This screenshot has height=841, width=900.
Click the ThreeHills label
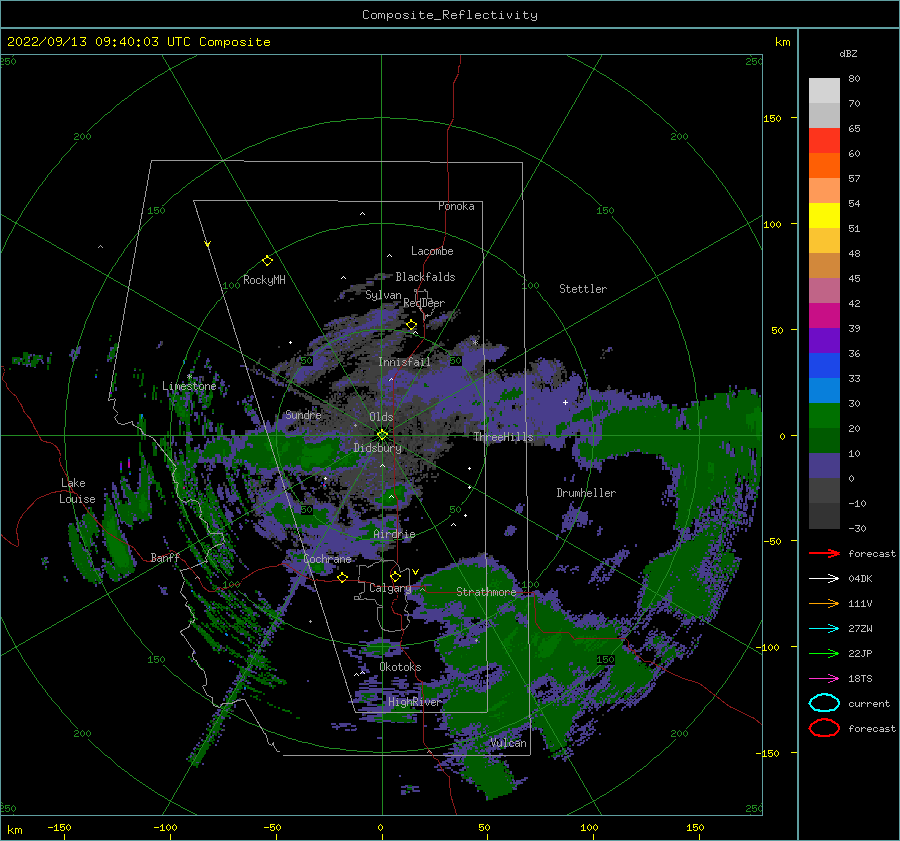click(x=503, y=437)
